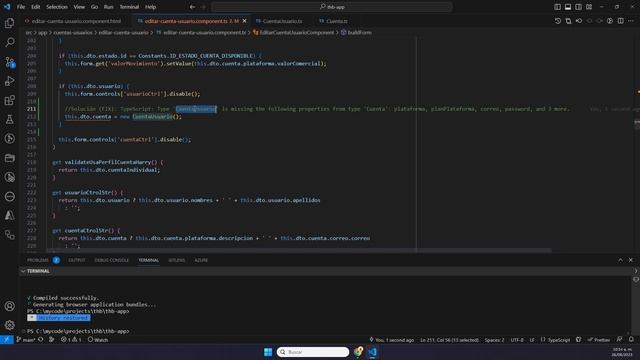
Task: Click the LF end-of-line indicator
Action: (532, 340)
